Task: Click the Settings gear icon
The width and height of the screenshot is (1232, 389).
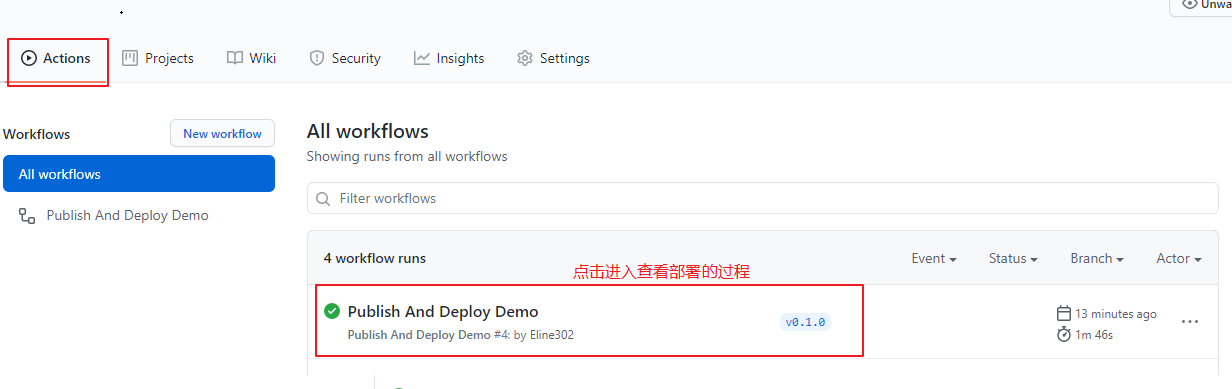Action: pos(525,58)
